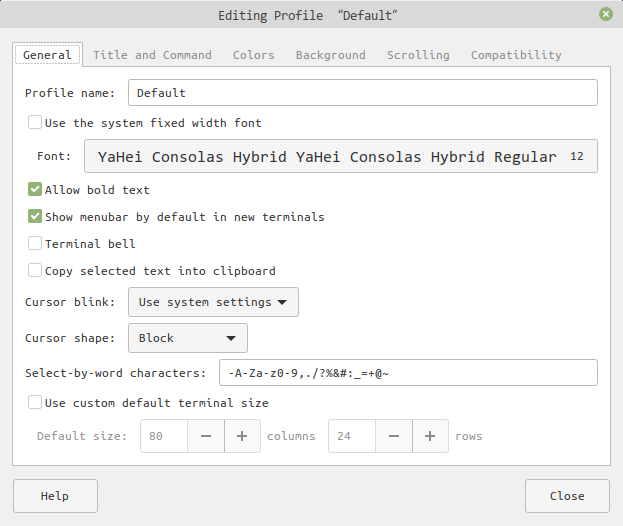623x526 pixels.
Task: Expand the Cursor shape dropdown
Action: click(x=188, y=338)
